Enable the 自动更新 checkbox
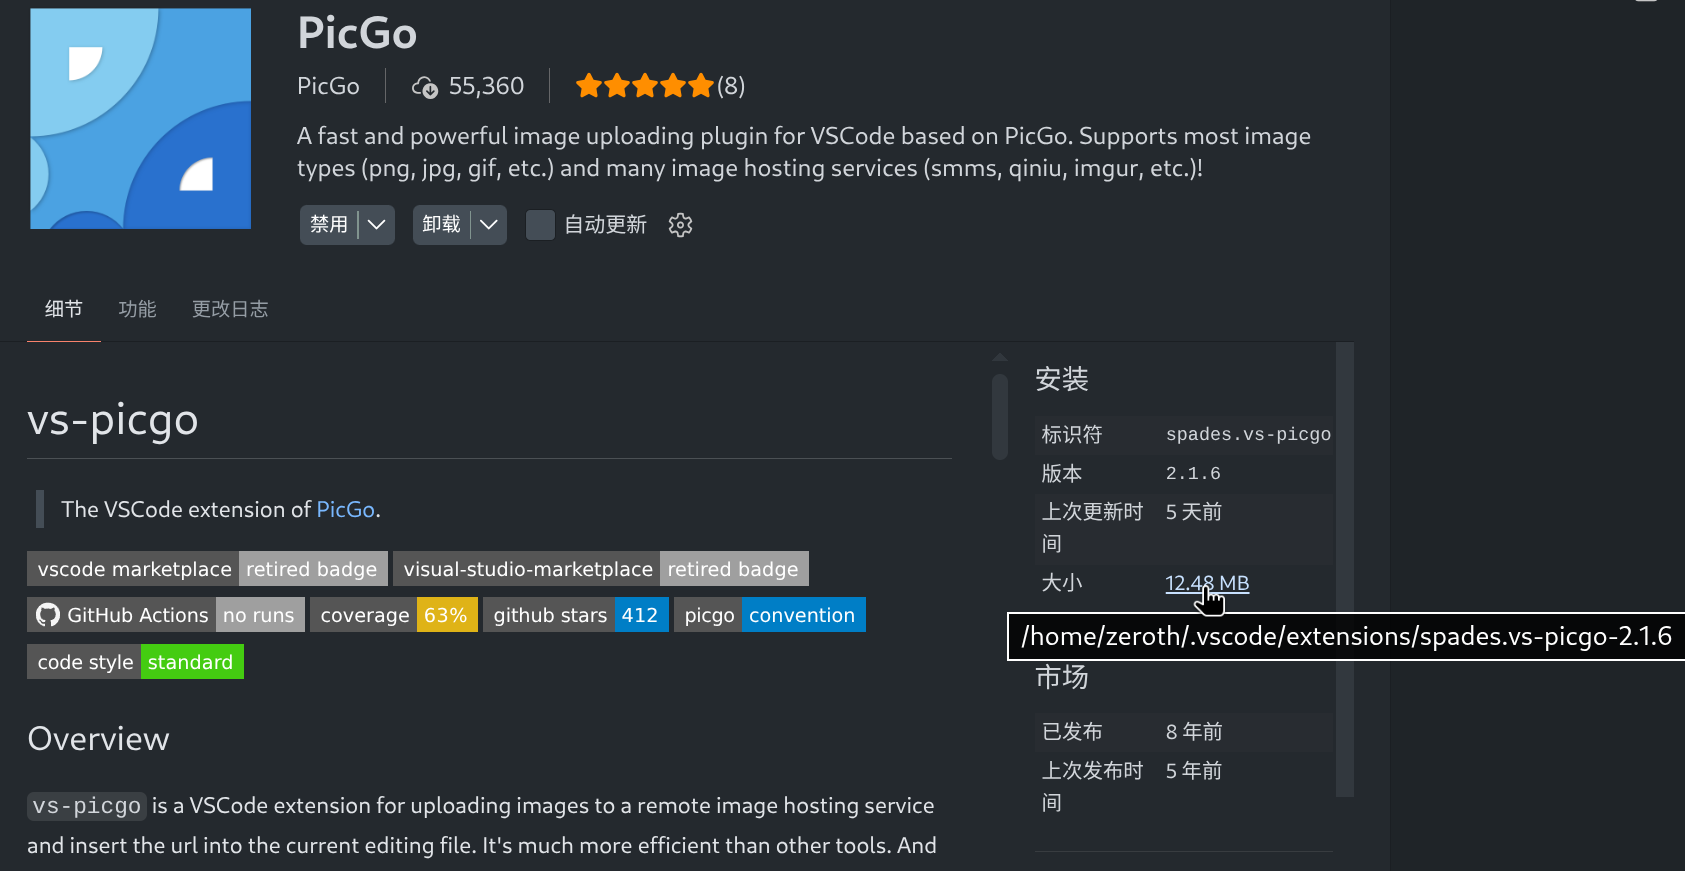Image resolution: width=1685 pixels, height=871 pixels. pyautogui.click(x=540, y=225)
